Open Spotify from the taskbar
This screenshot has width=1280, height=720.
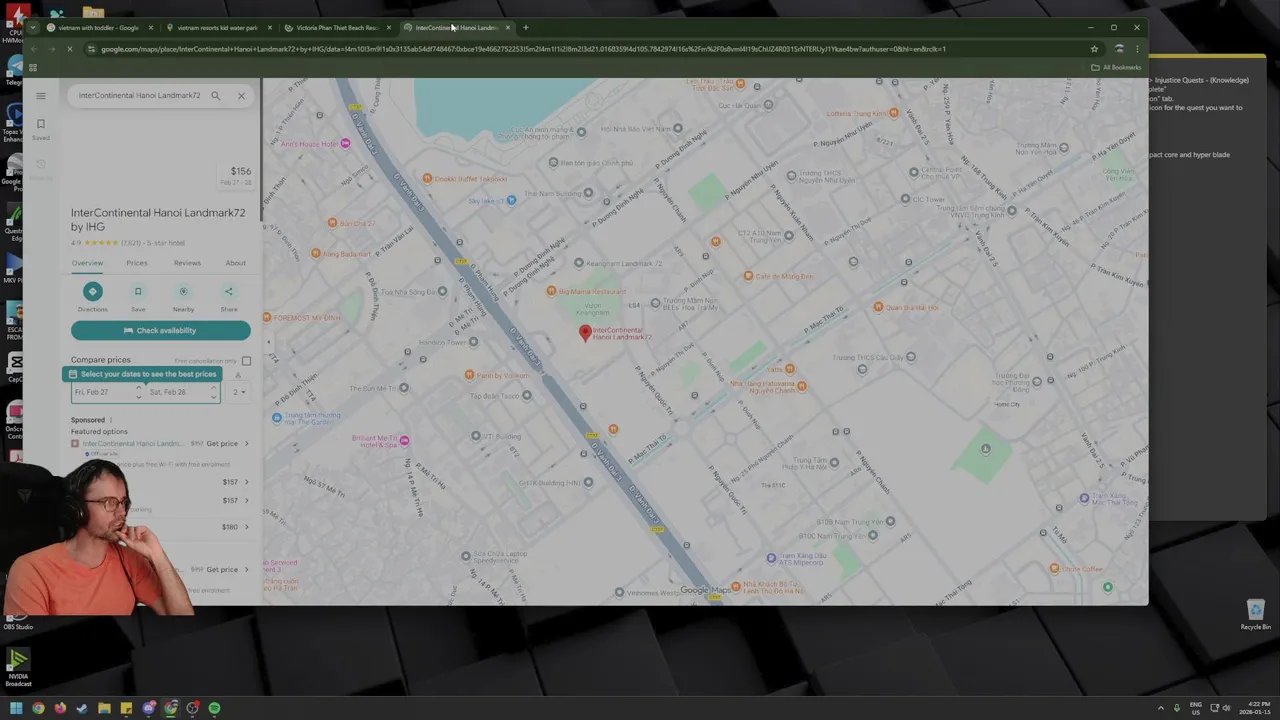(x=214, y=708)
